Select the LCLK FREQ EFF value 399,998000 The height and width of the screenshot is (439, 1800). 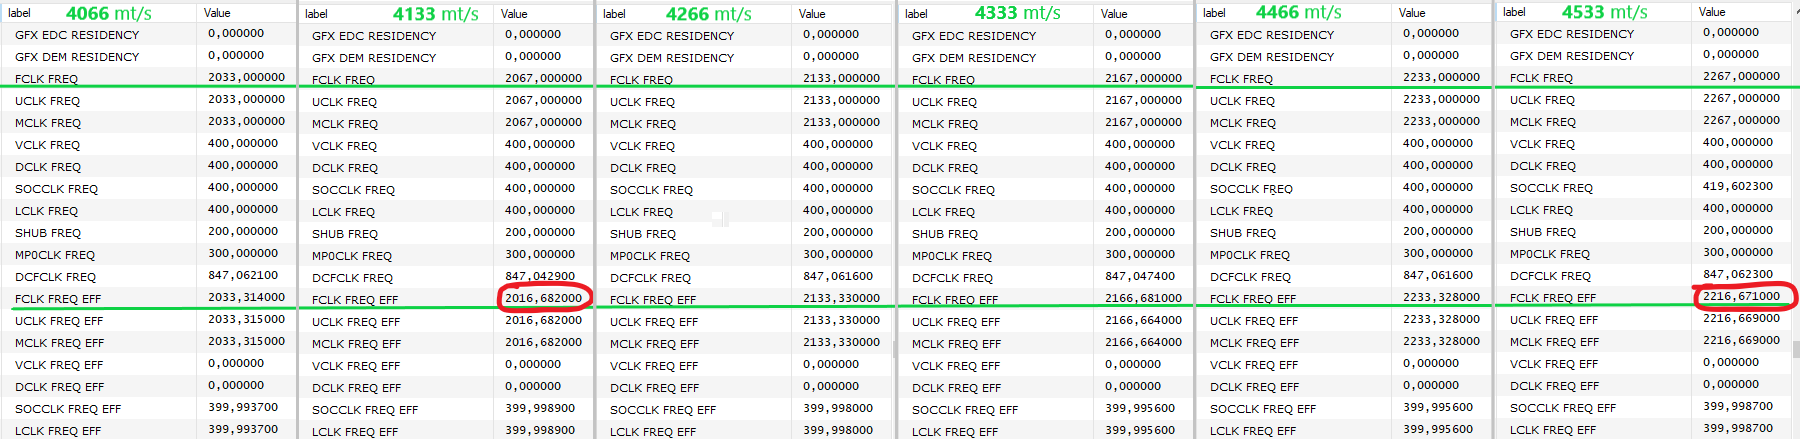tap(838, 430)
